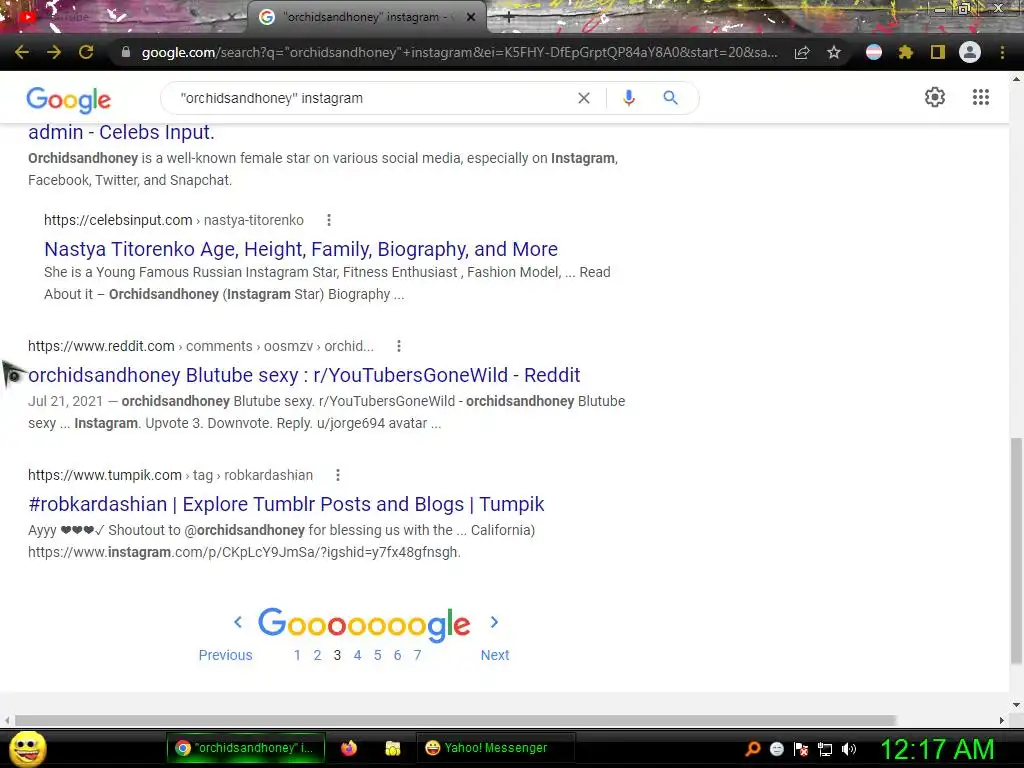Open more options for the tumpik.com result

coord(338,475)
